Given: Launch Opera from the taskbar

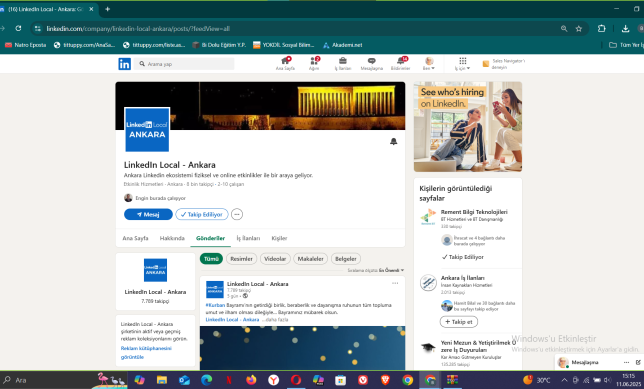Looking at the screenshot, I should pos(296,380).
